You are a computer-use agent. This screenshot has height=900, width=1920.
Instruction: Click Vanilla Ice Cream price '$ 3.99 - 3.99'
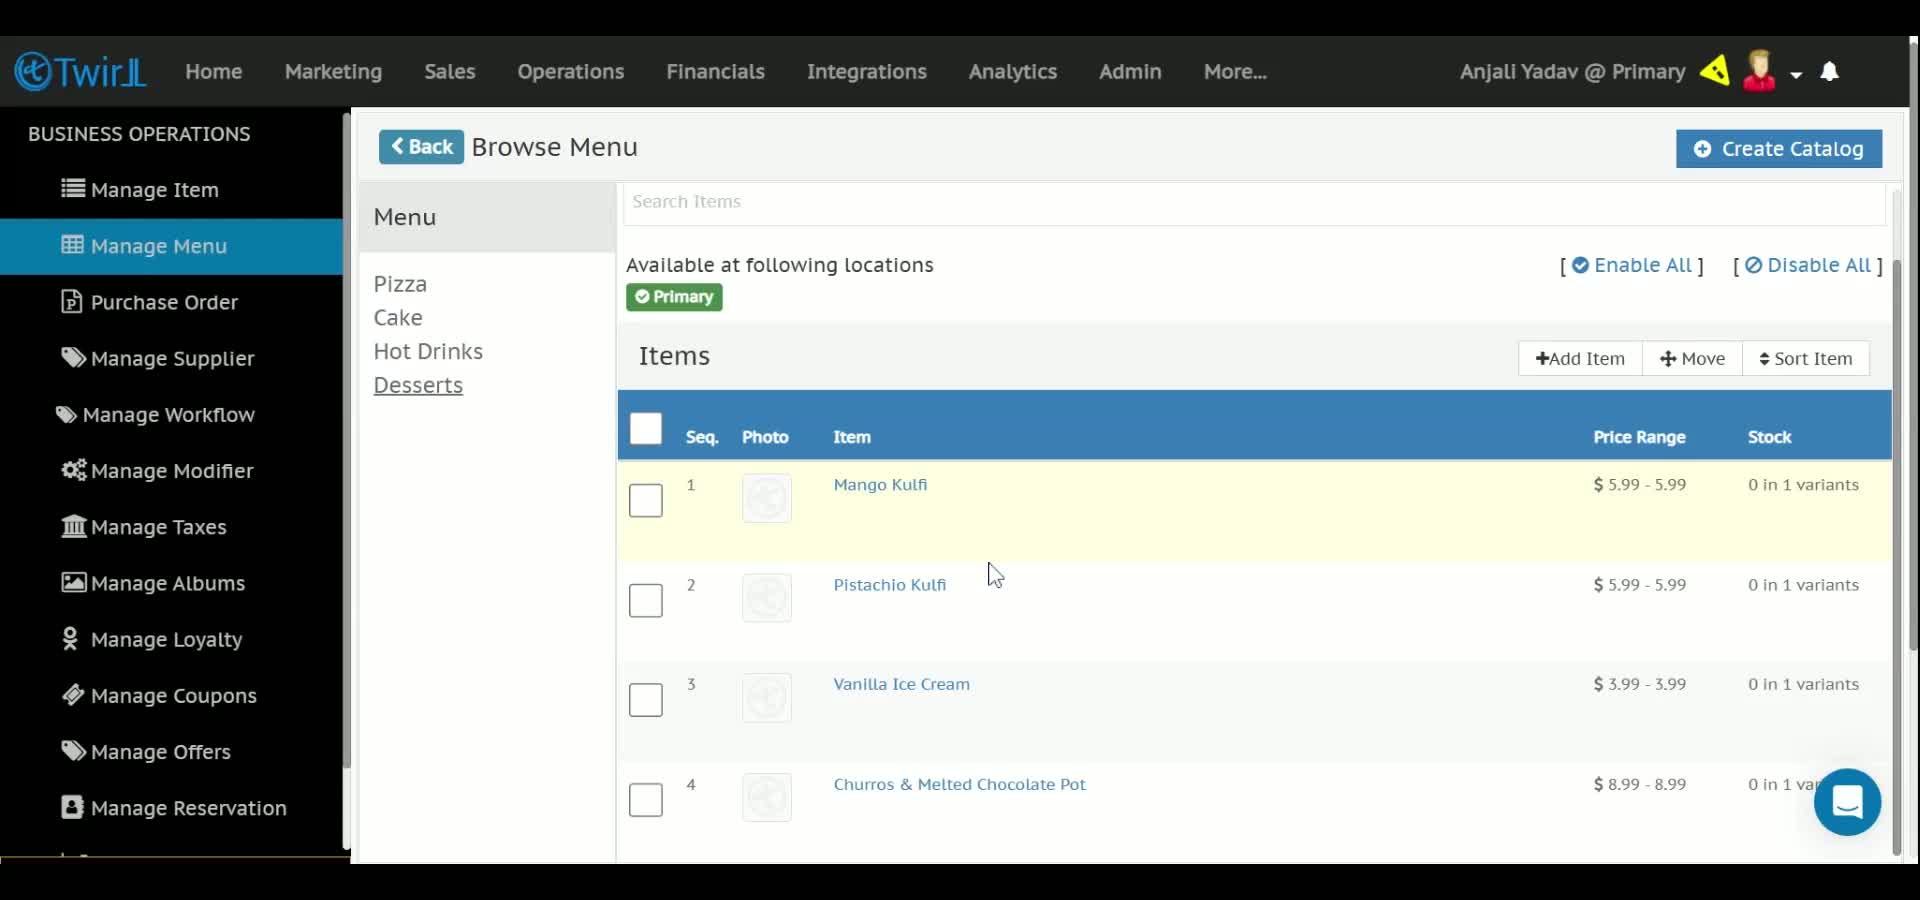click(x=1640, y=685)
